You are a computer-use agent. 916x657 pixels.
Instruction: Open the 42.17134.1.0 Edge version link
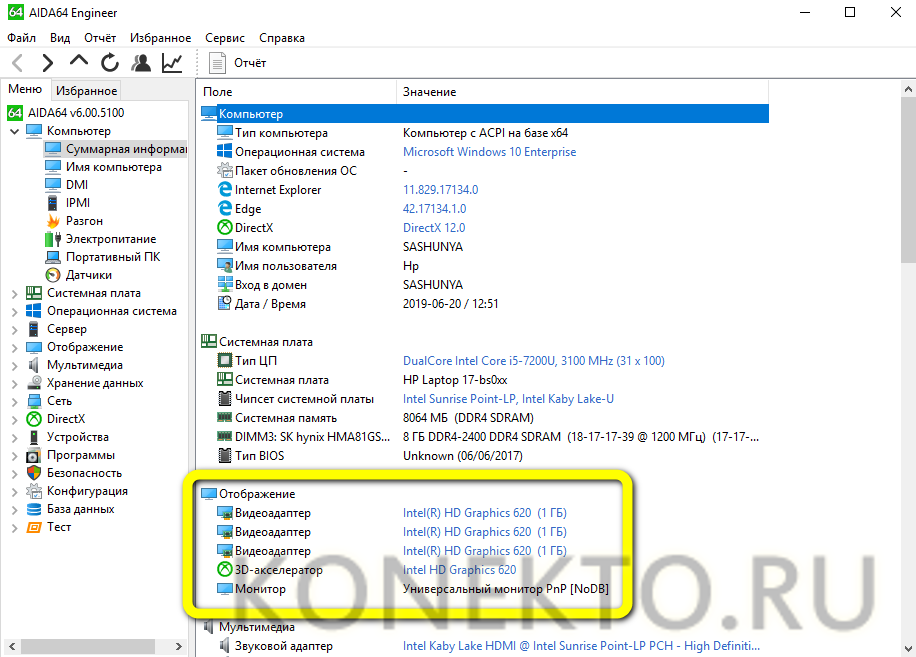pos(434,208)
